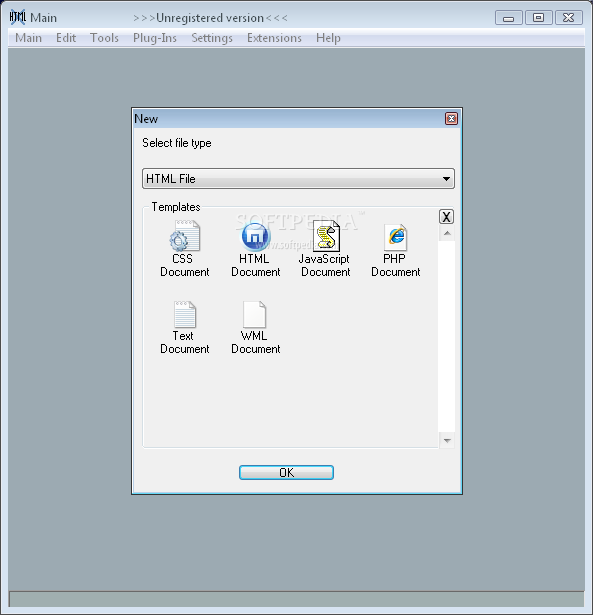This screenshot has height=615, width=593.
Task: Pick the JavaScript Document template icon
Action: point(326,236)
